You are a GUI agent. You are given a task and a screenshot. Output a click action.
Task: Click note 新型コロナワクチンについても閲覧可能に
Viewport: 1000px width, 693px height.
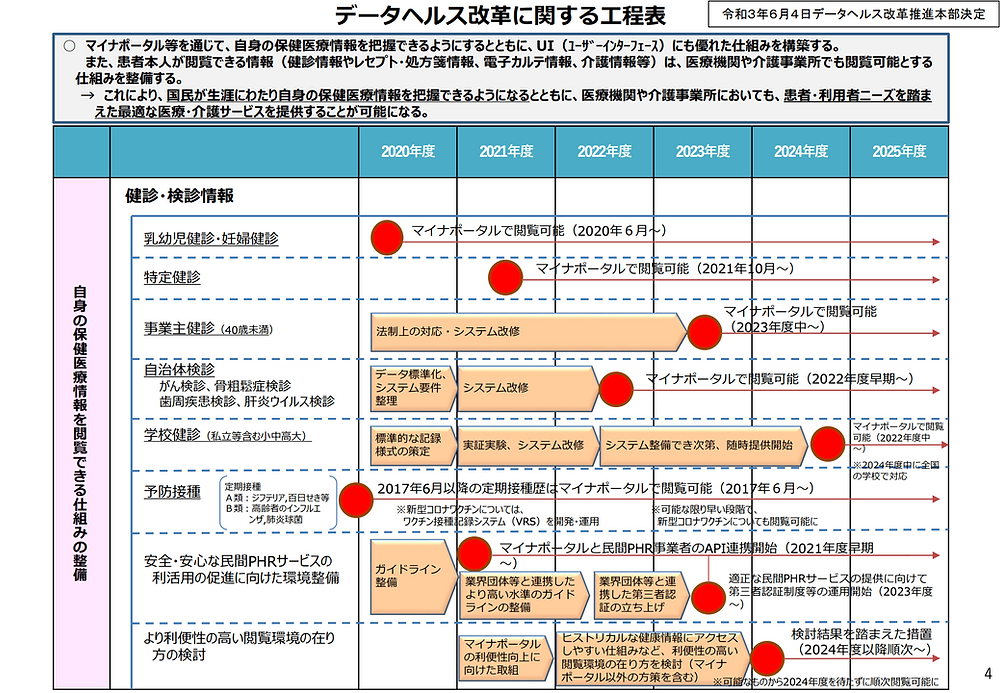point(737,522)
